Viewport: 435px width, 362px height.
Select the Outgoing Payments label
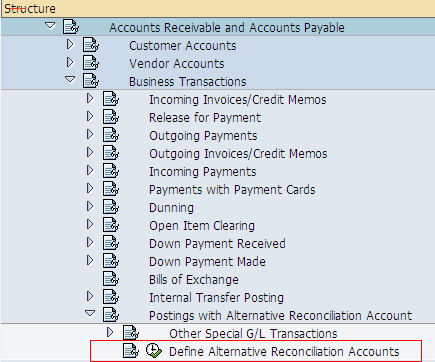click(203, 135)
